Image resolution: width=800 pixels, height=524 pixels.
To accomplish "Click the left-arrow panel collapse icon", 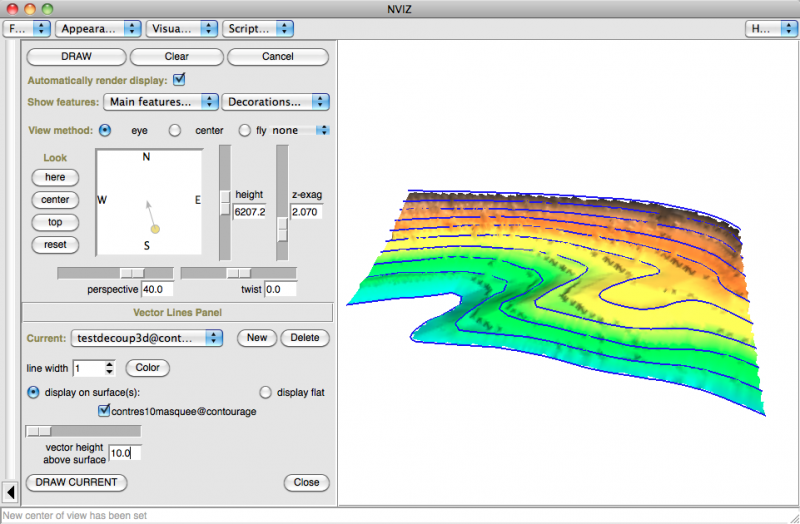I will pos(9,491).
